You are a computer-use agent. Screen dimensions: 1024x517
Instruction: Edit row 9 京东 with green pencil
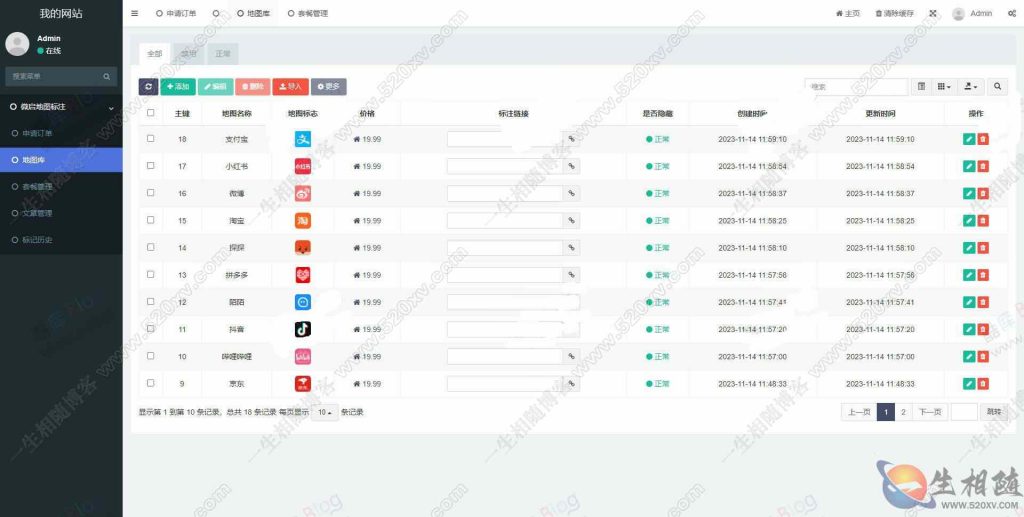tap(969, 383)
